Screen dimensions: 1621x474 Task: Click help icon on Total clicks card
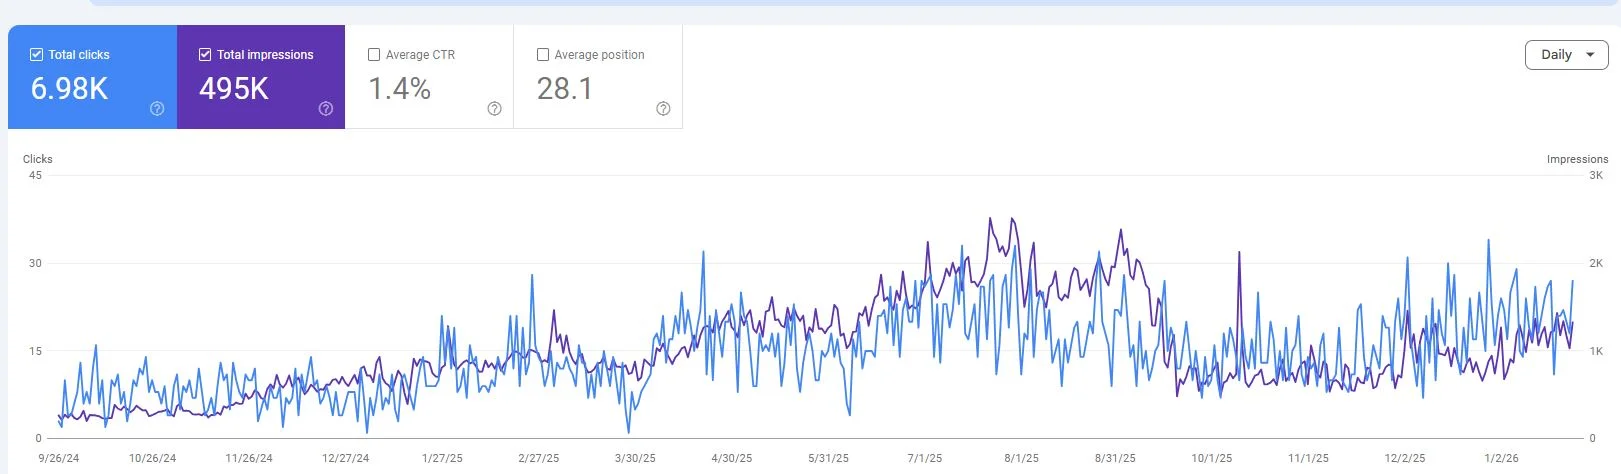pos(157,109)
